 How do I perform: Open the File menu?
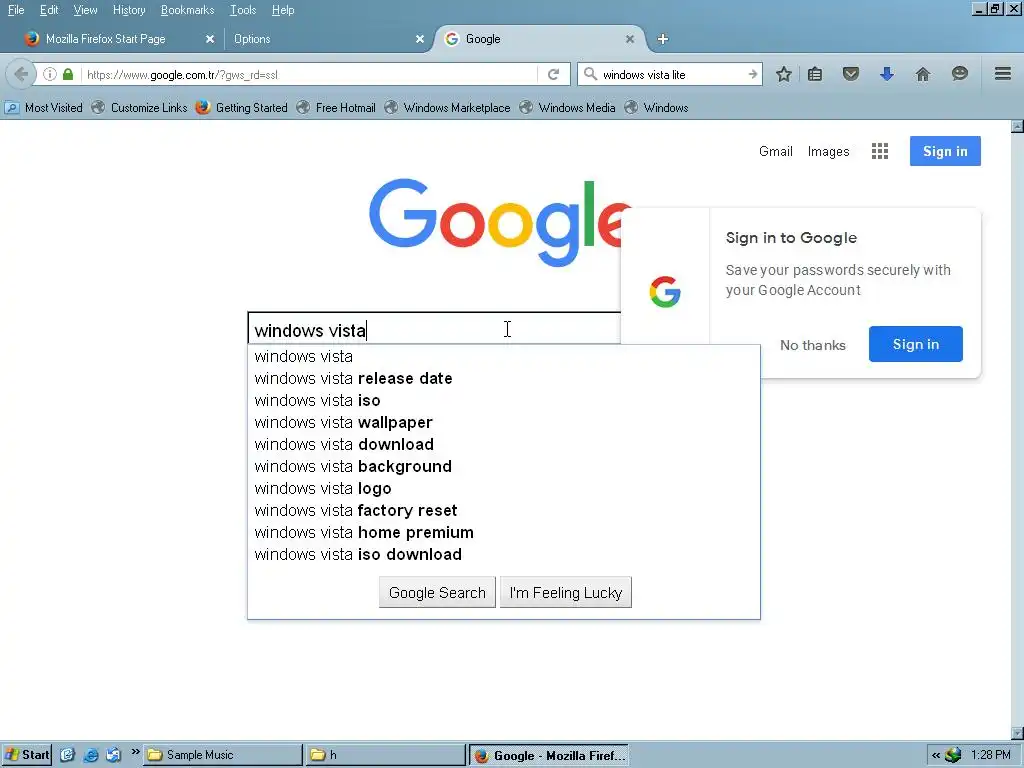point(16,10)
